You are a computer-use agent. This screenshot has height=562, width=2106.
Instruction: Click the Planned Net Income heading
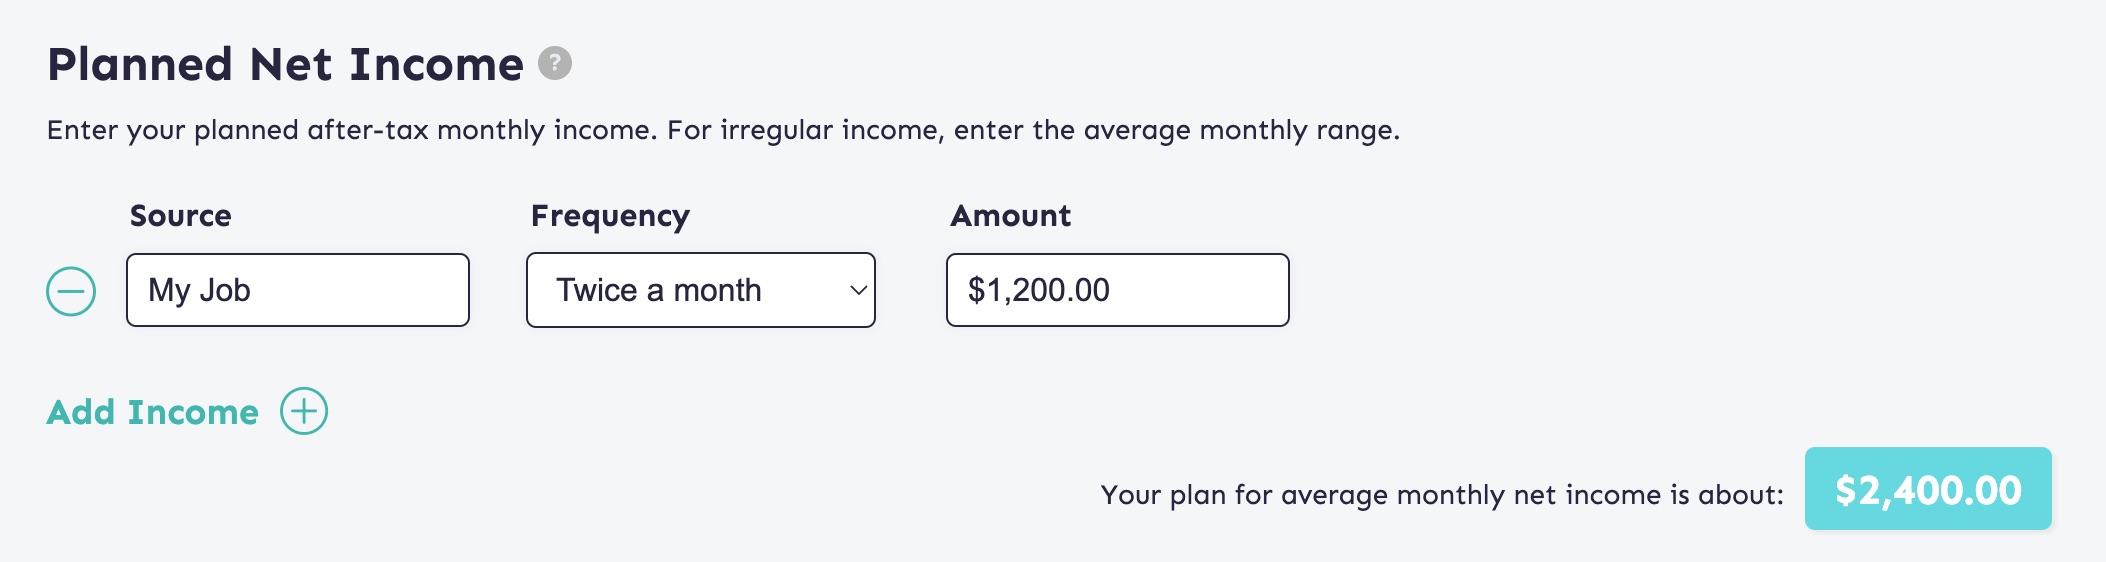click(x=285, y=65)
